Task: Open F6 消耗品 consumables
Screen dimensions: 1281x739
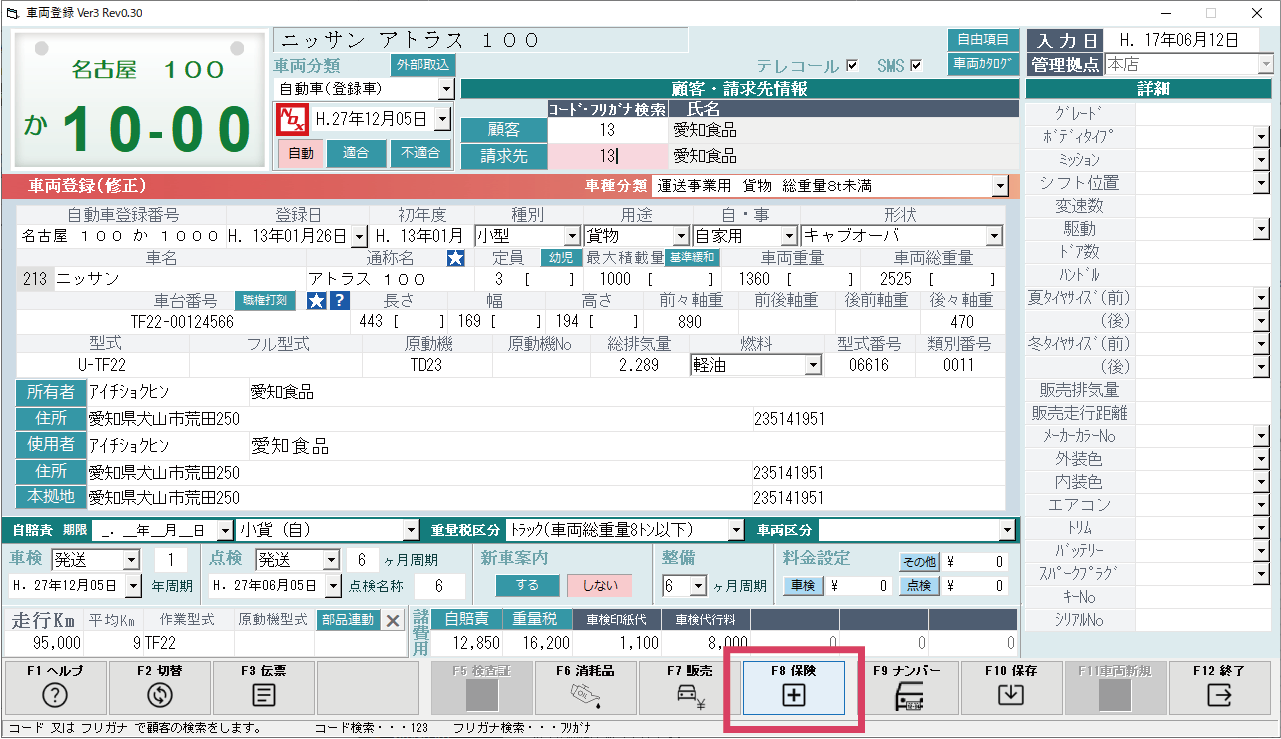Action: coord(584,687)
